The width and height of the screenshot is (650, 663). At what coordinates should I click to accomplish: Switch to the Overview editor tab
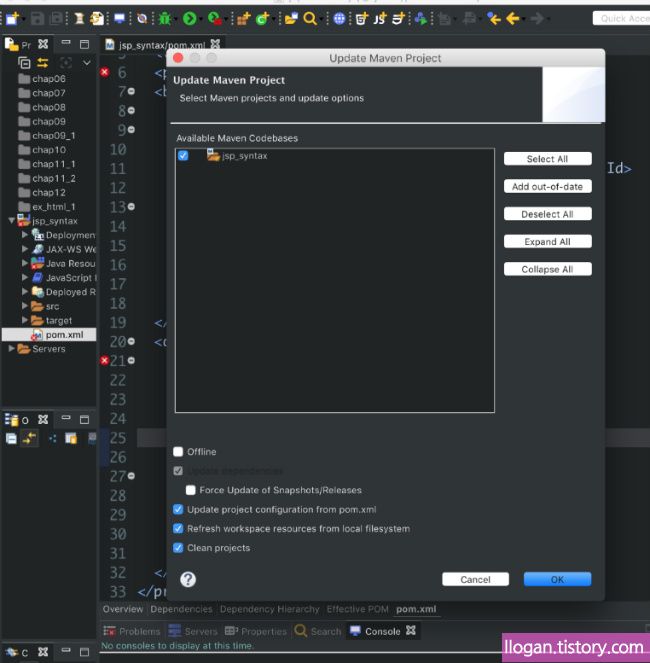123,609
